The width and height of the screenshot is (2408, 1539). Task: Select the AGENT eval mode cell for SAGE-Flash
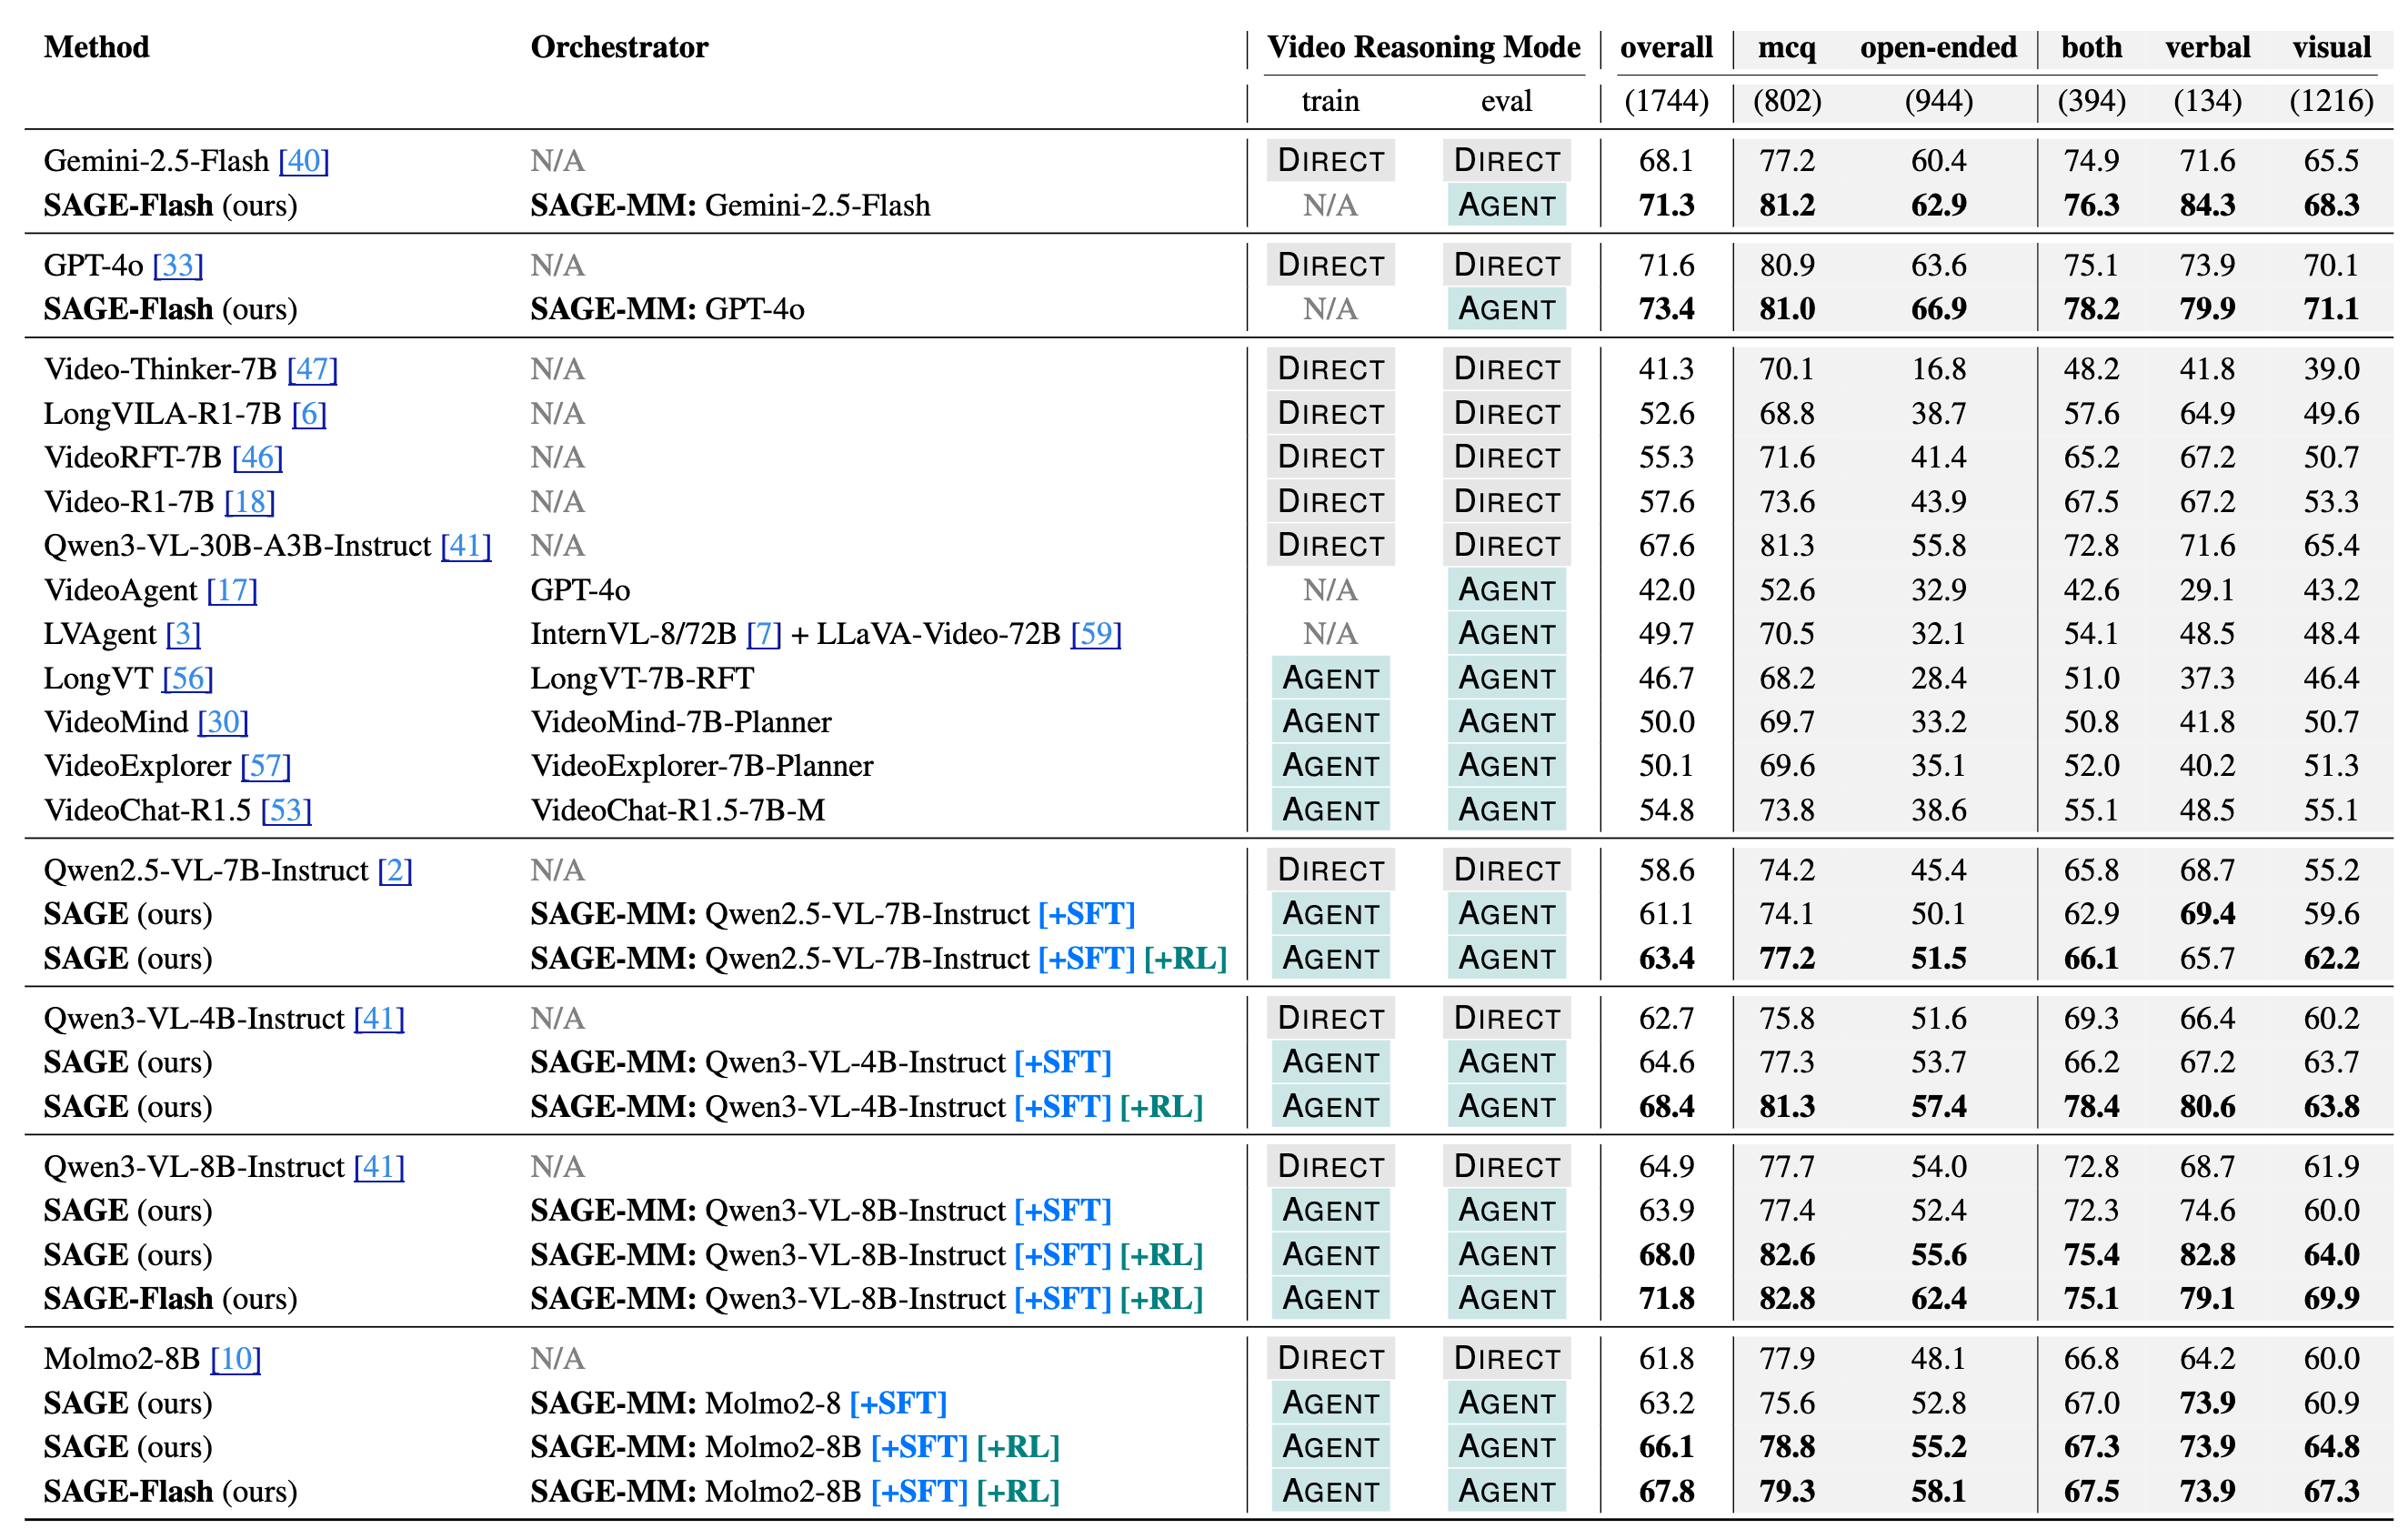pos(1507,206)
